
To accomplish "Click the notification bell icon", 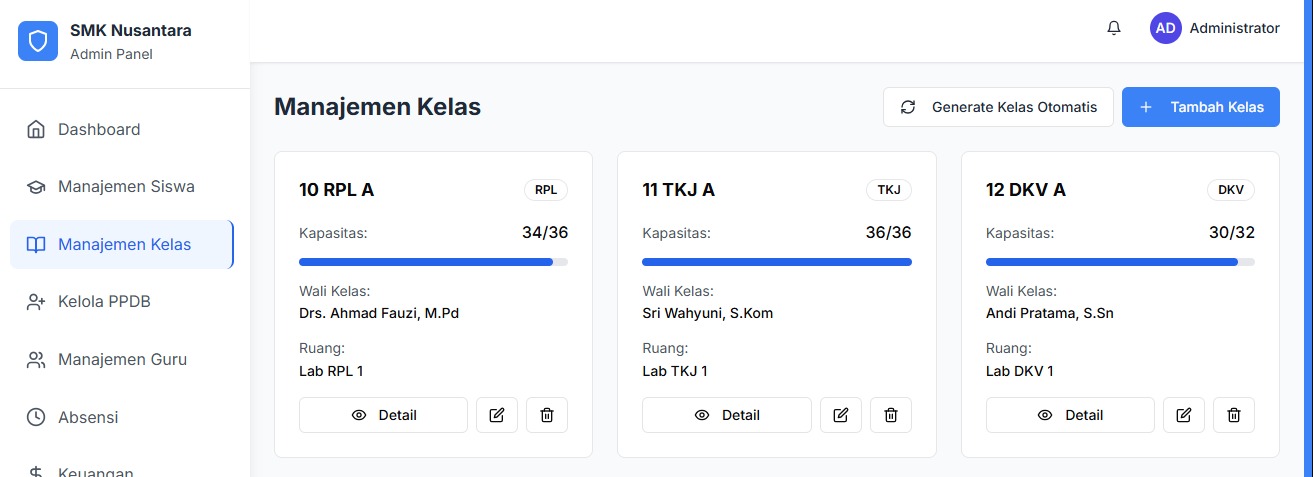I will tap(1114, 29).
